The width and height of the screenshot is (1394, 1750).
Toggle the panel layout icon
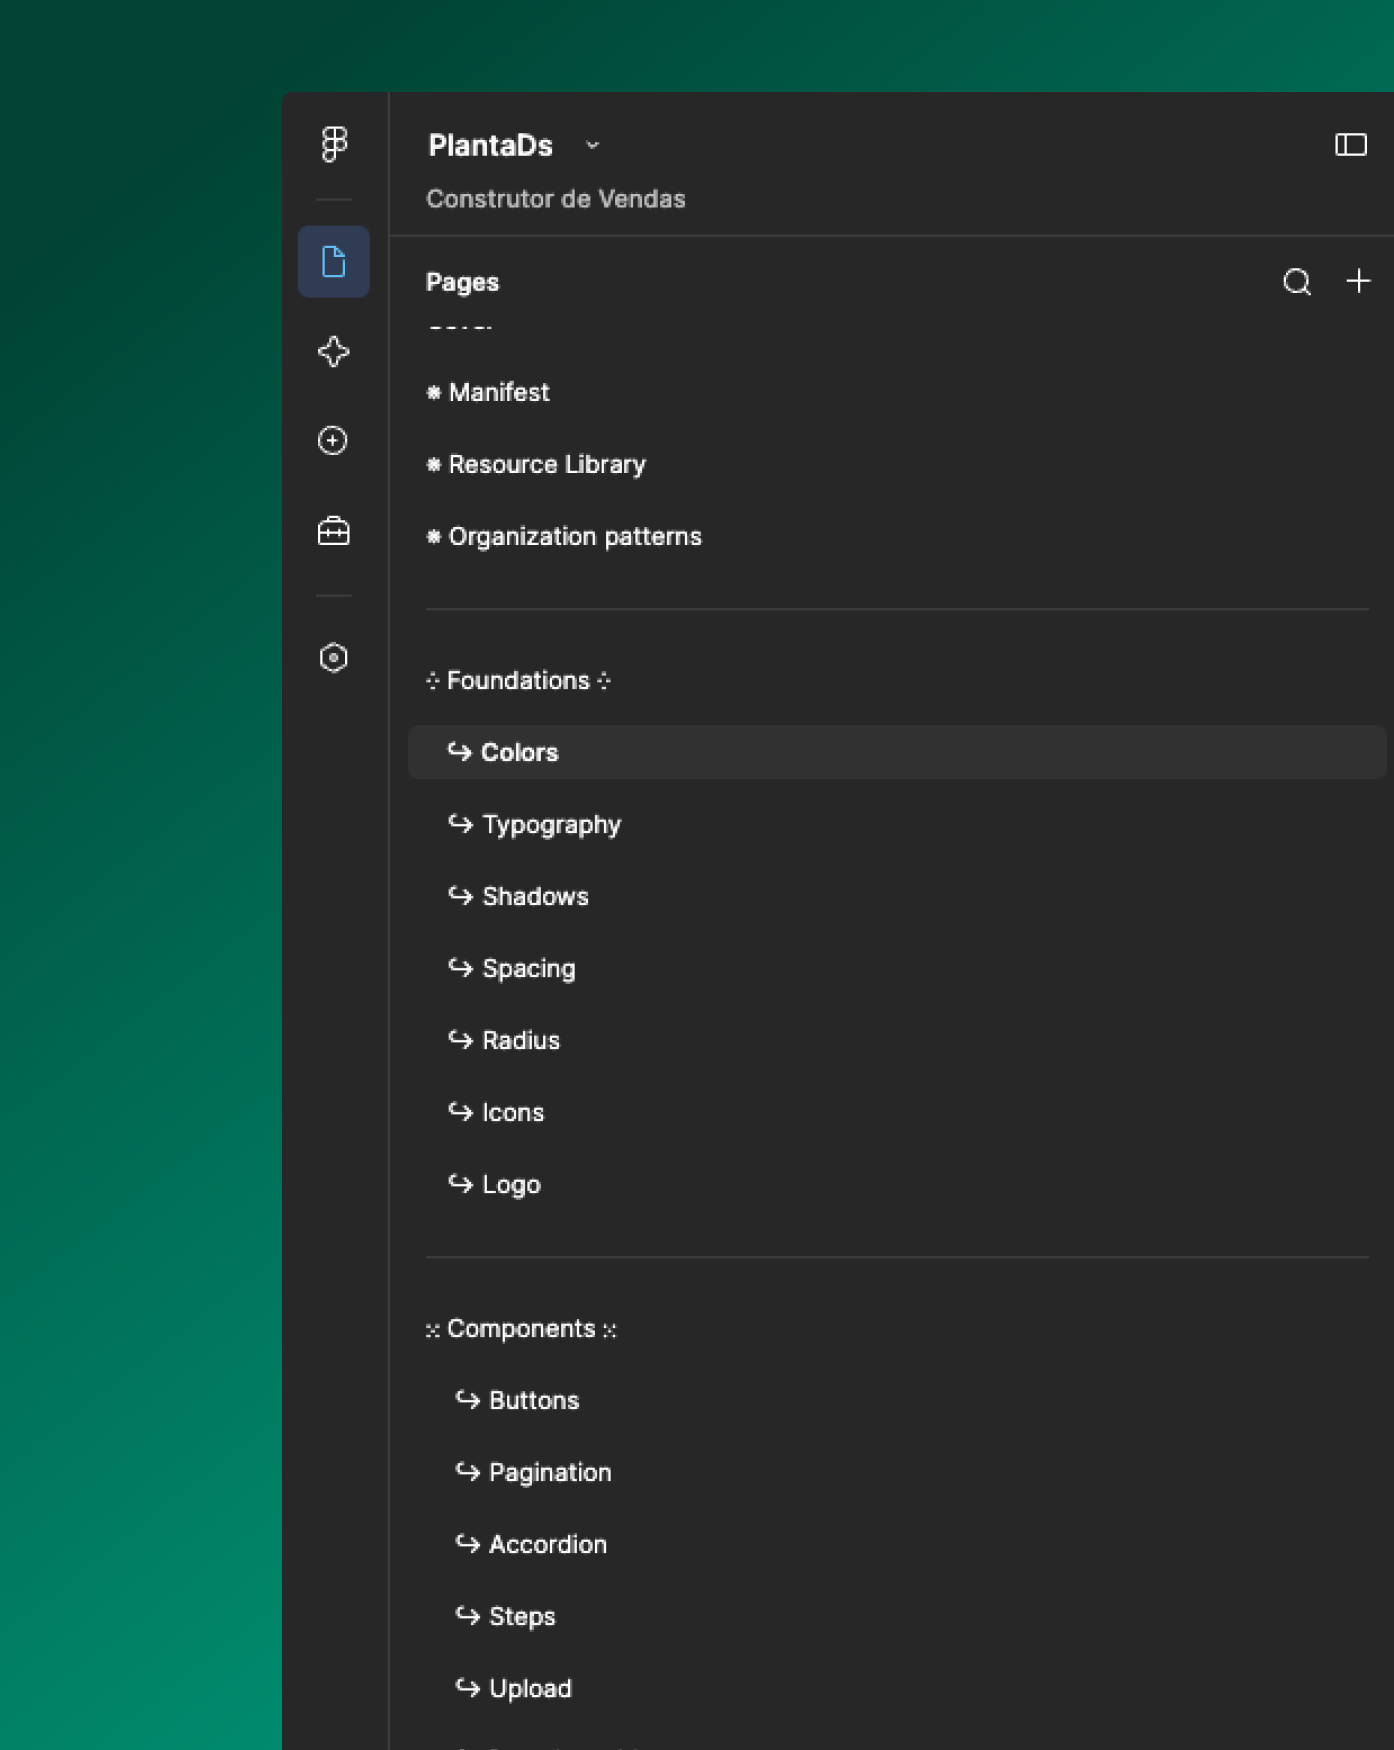click(x=1351, y=145)
